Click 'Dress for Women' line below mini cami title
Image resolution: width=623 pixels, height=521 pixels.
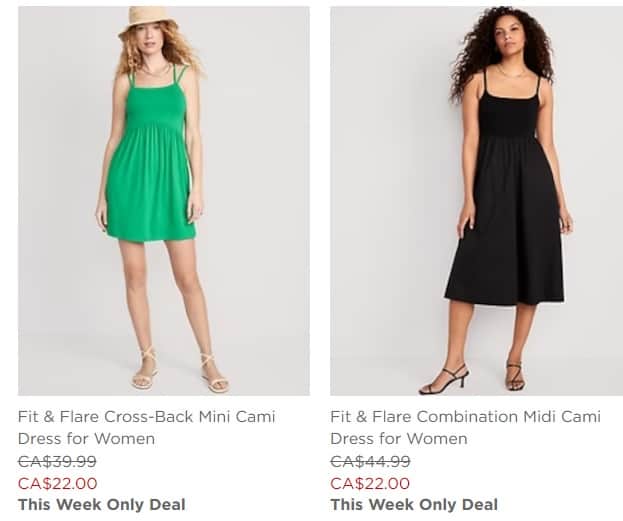point(86,438)
